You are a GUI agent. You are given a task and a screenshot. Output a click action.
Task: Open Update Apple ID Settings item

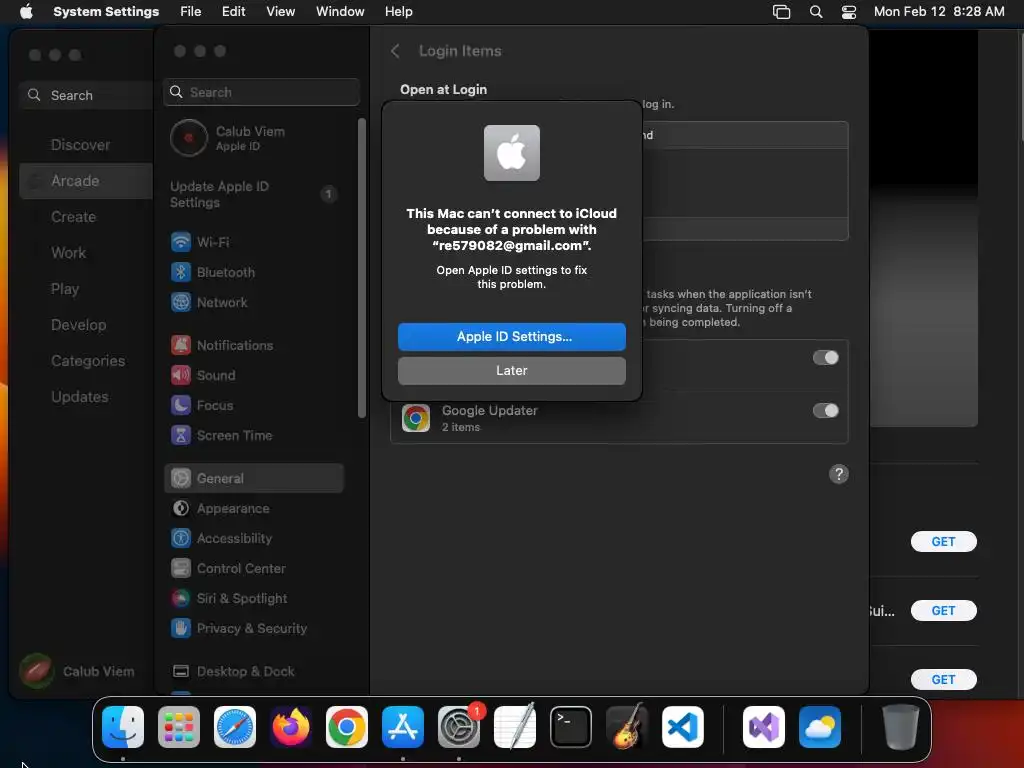(253, 195)
